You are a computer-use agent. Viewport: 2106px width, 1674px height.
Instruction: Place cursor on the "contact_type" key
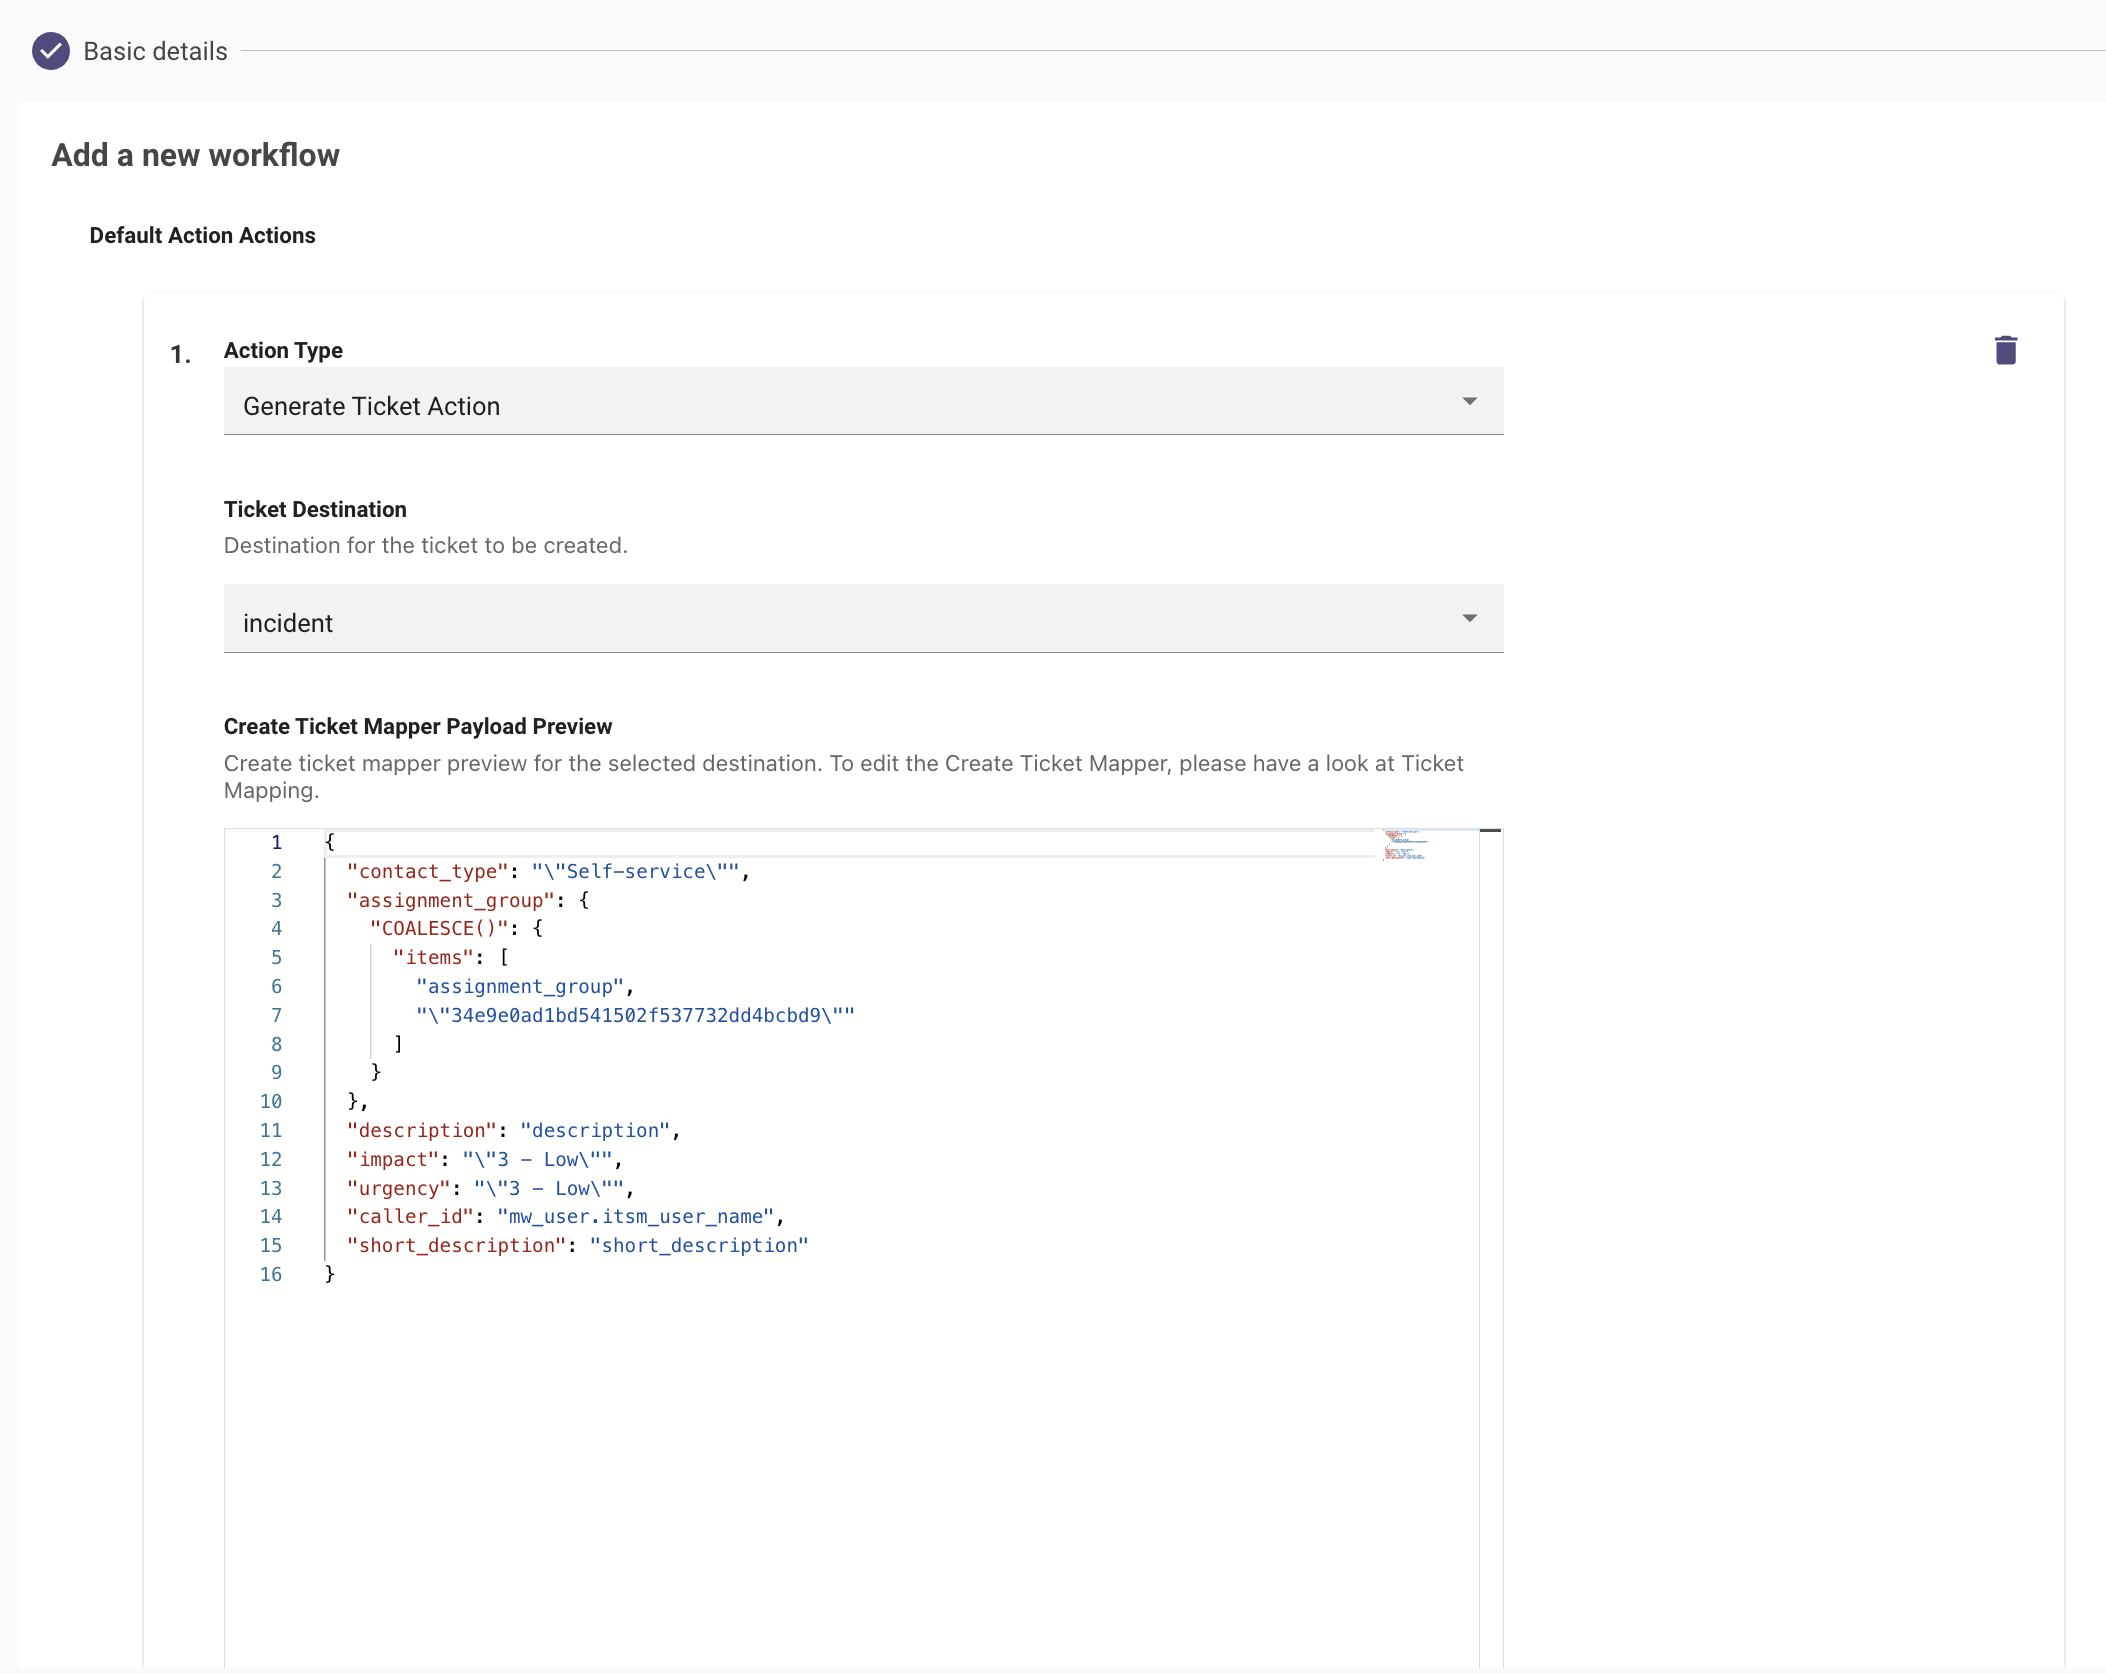click(427, 871)
